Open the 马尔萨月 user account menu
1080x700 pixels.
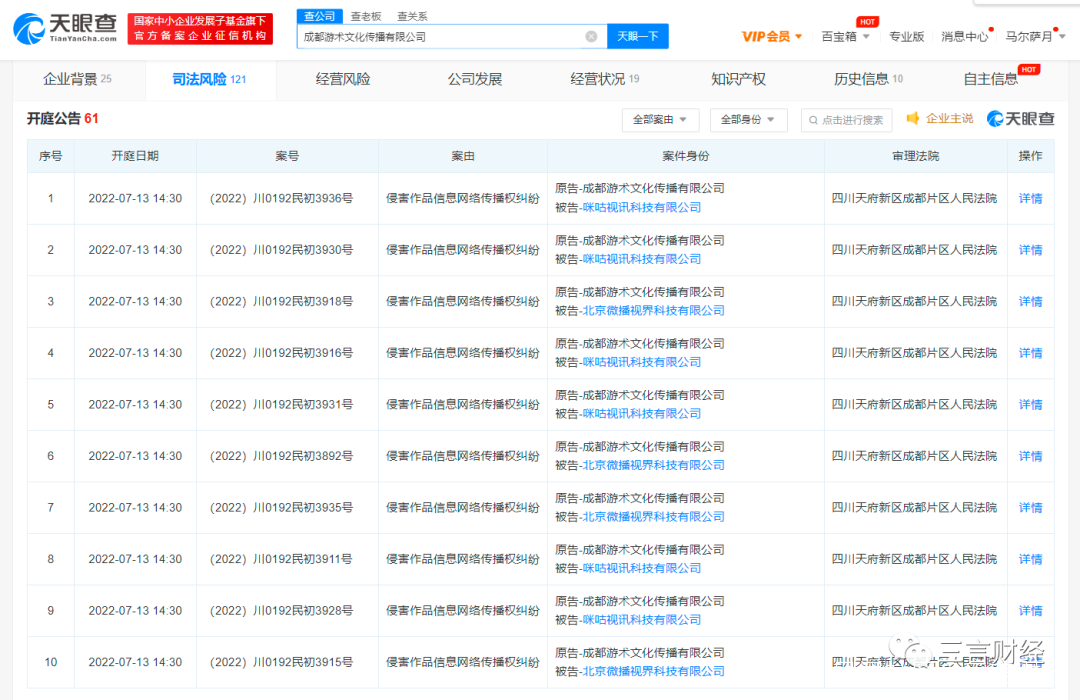[1034, 37]
